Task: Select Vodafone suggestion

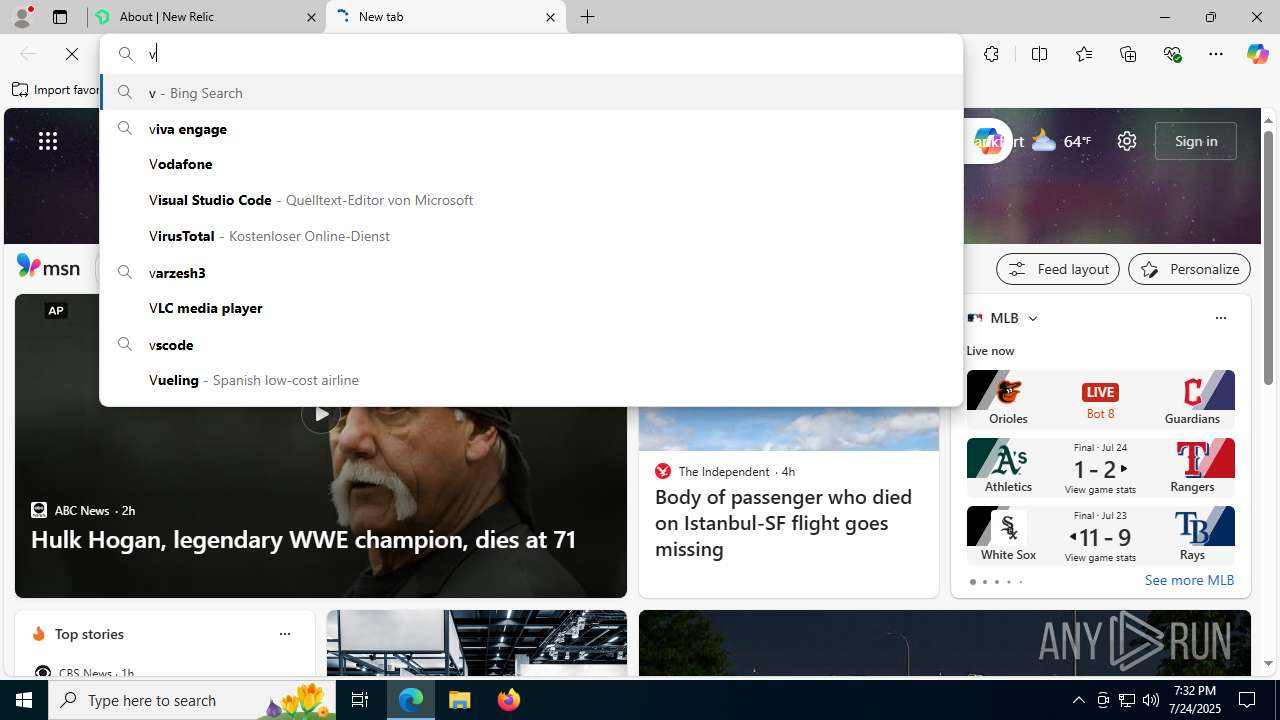Action: point(531,164)
